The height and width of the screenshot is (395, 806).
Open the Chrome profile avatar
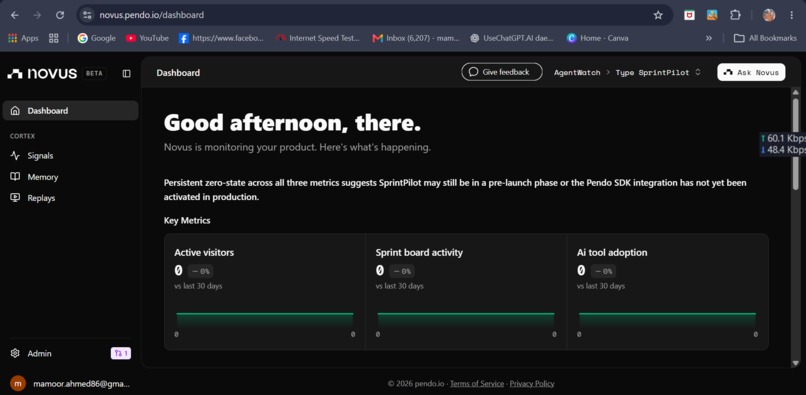[x=768, y=15]
